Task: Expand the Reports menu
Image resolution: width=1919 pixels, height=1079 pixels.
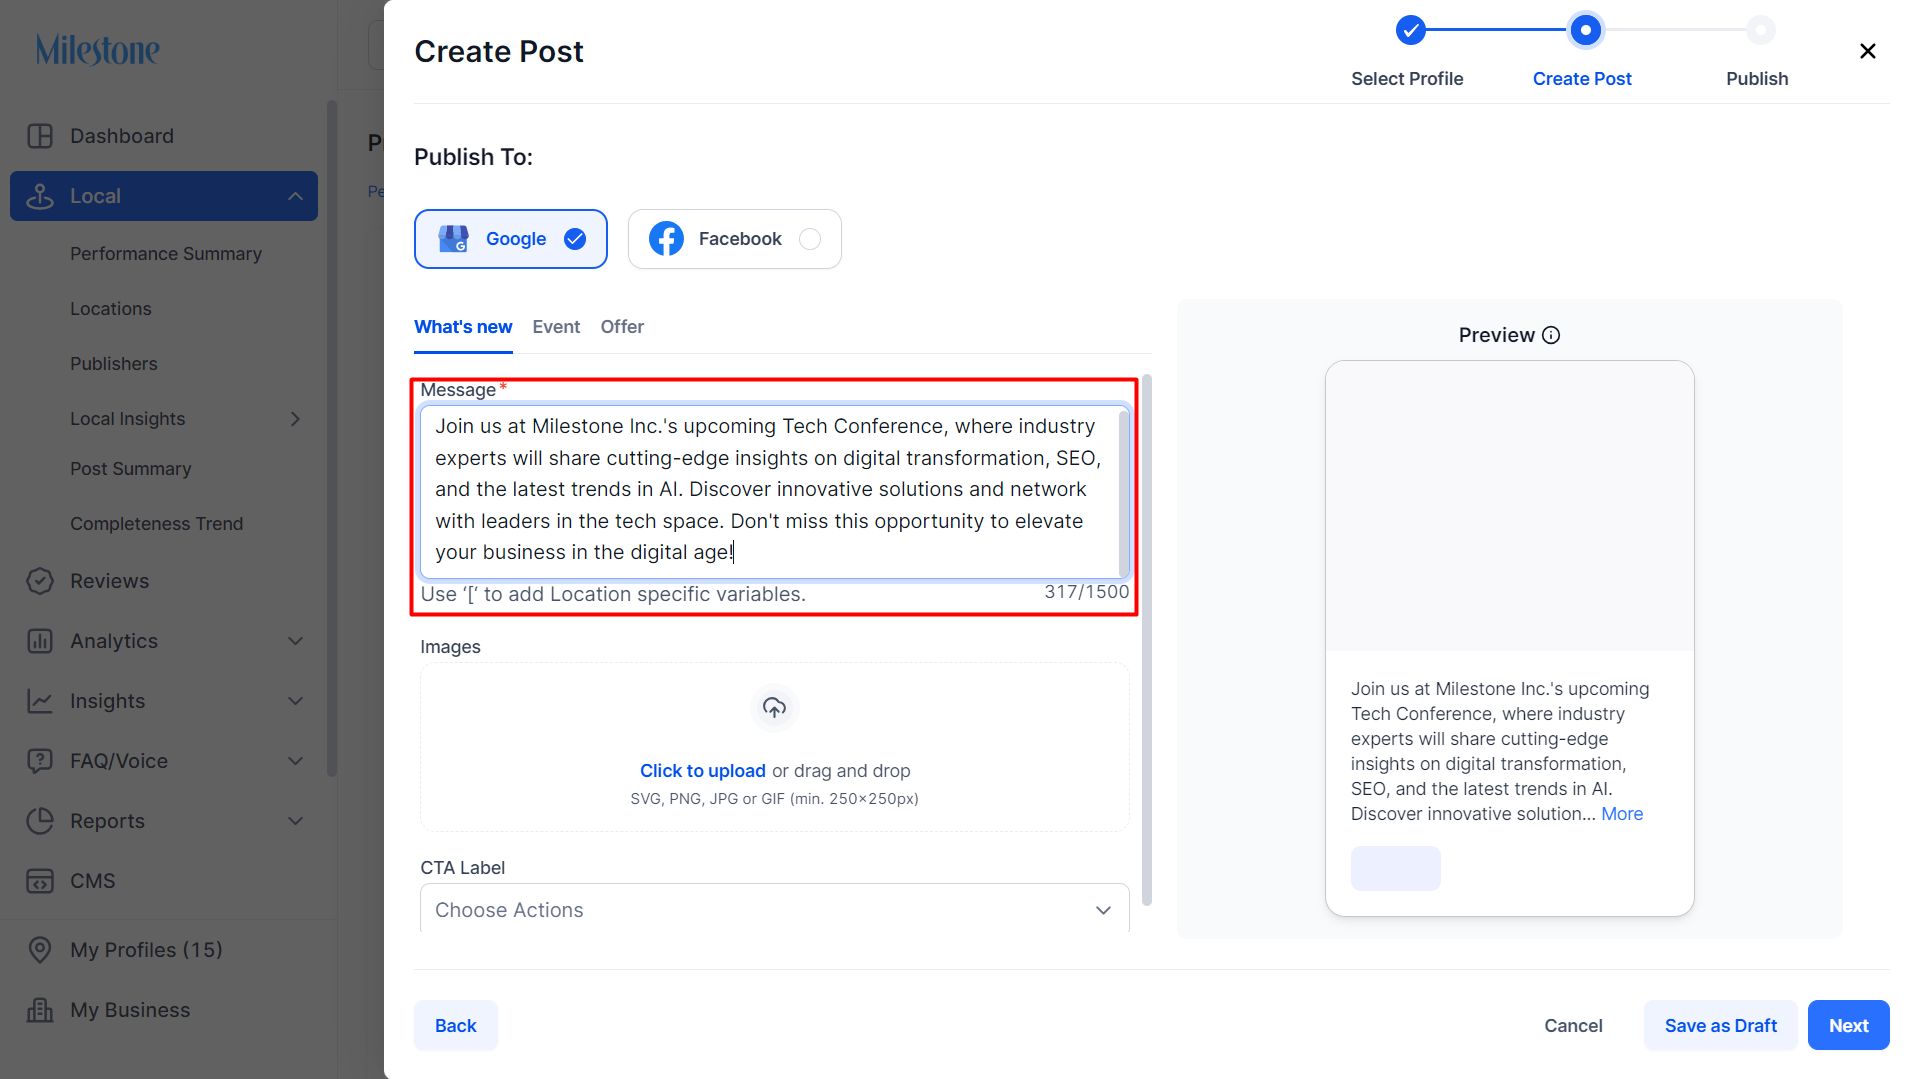Action: (295, 821)
